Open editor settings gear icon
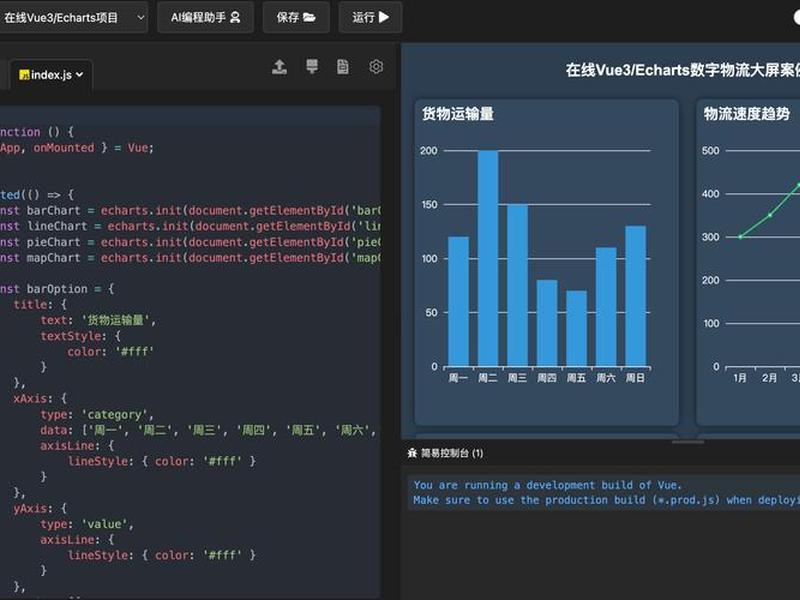 pos(376,67)
